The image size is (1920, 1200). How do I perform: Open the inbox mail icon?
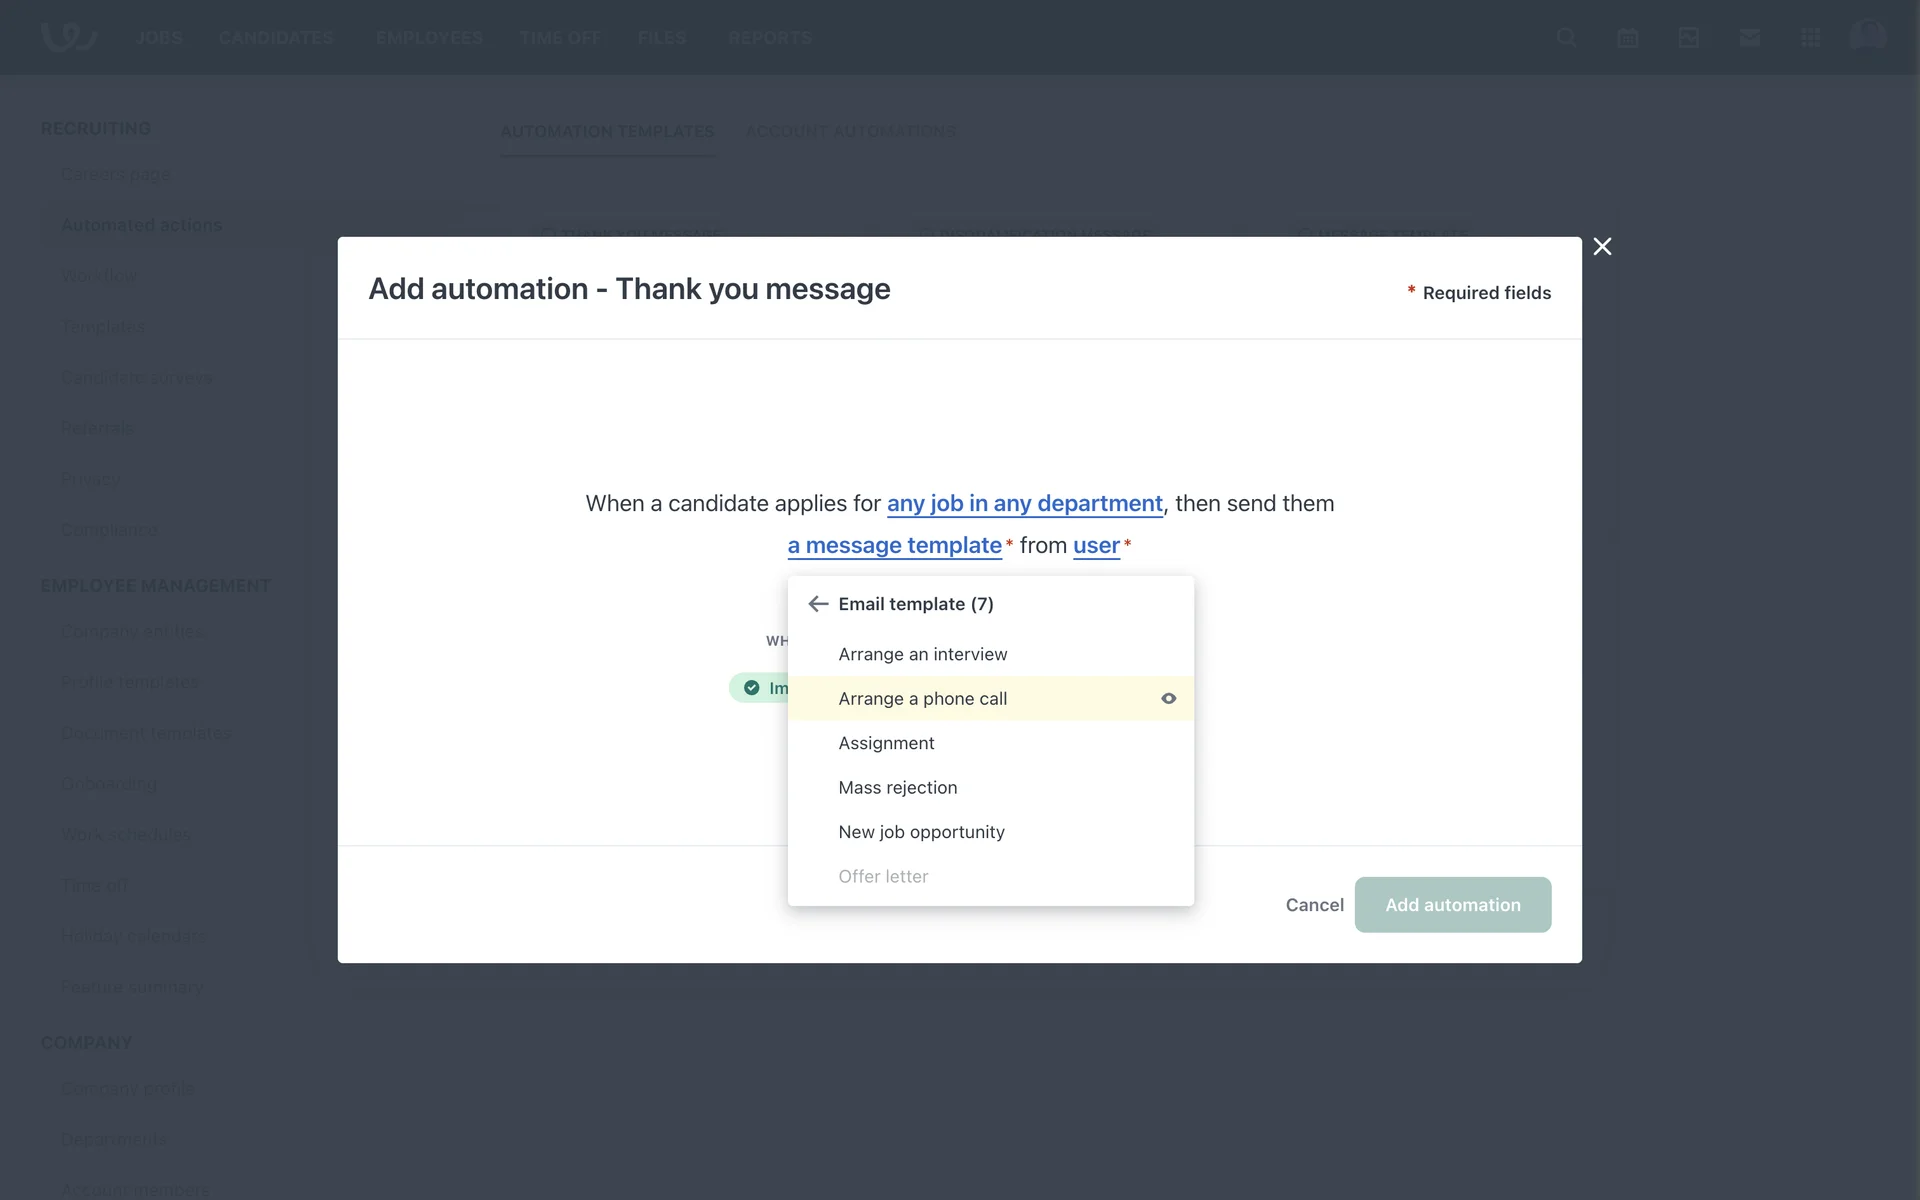[x=1749, y=38]
